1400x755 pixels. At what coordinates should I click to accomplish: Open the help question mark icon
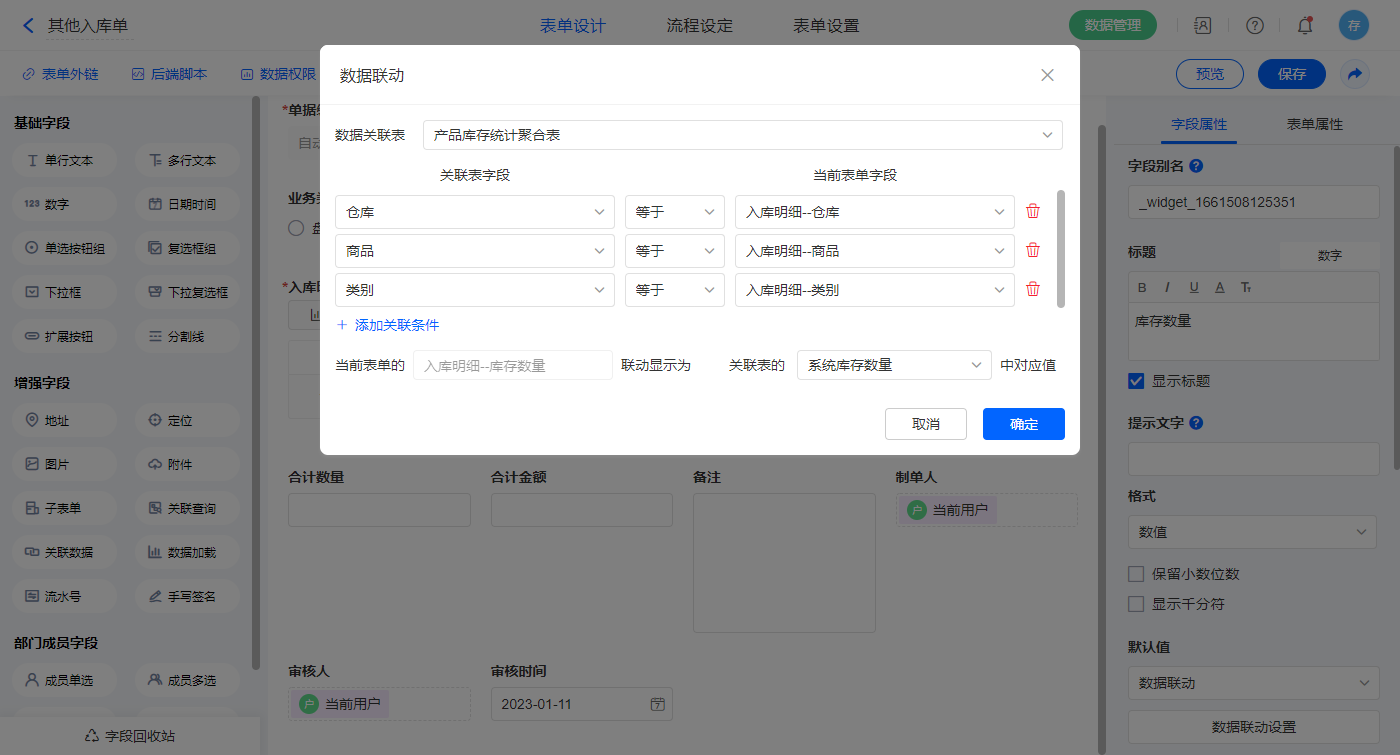1254,26
